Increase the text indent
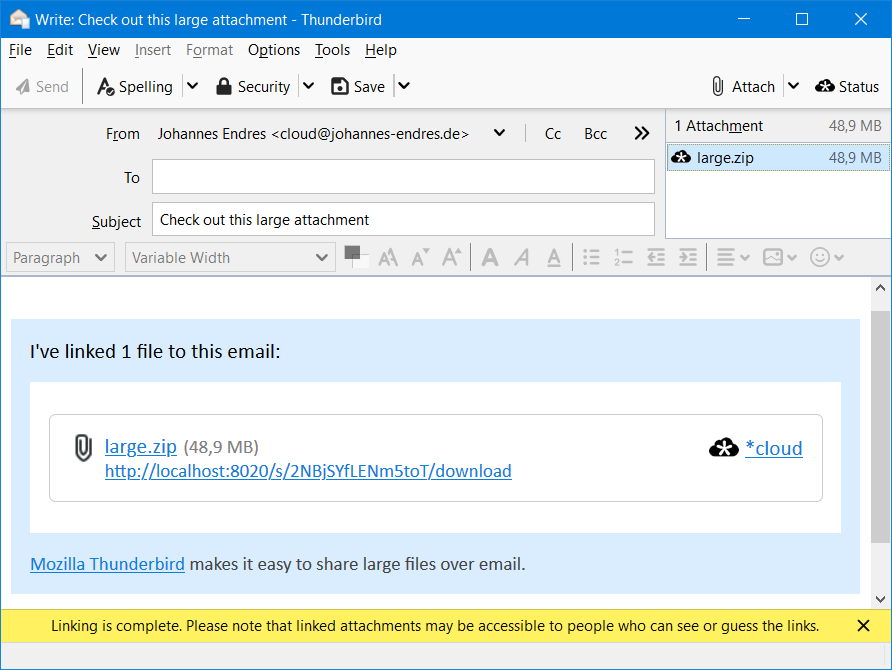The height and width of the screenshot is (670, 892). click(x=687, y=257)
